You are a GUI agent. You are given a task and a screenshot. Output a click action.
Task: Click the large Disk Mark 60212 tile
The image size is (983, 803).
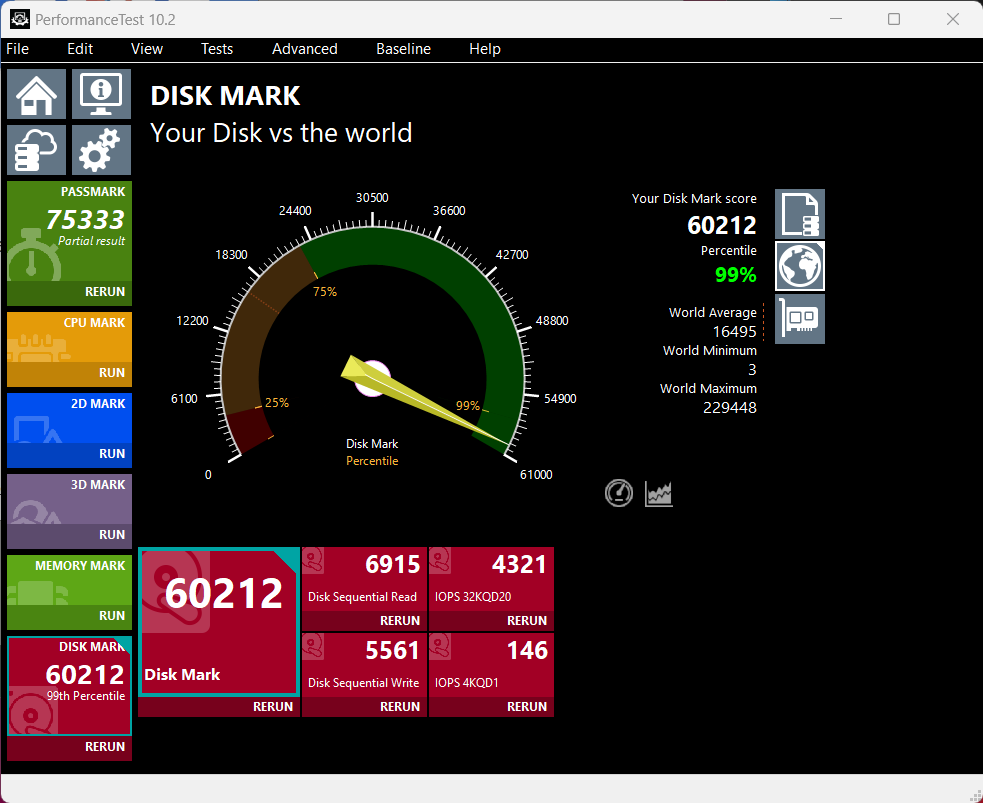click(x=218, y=620)
